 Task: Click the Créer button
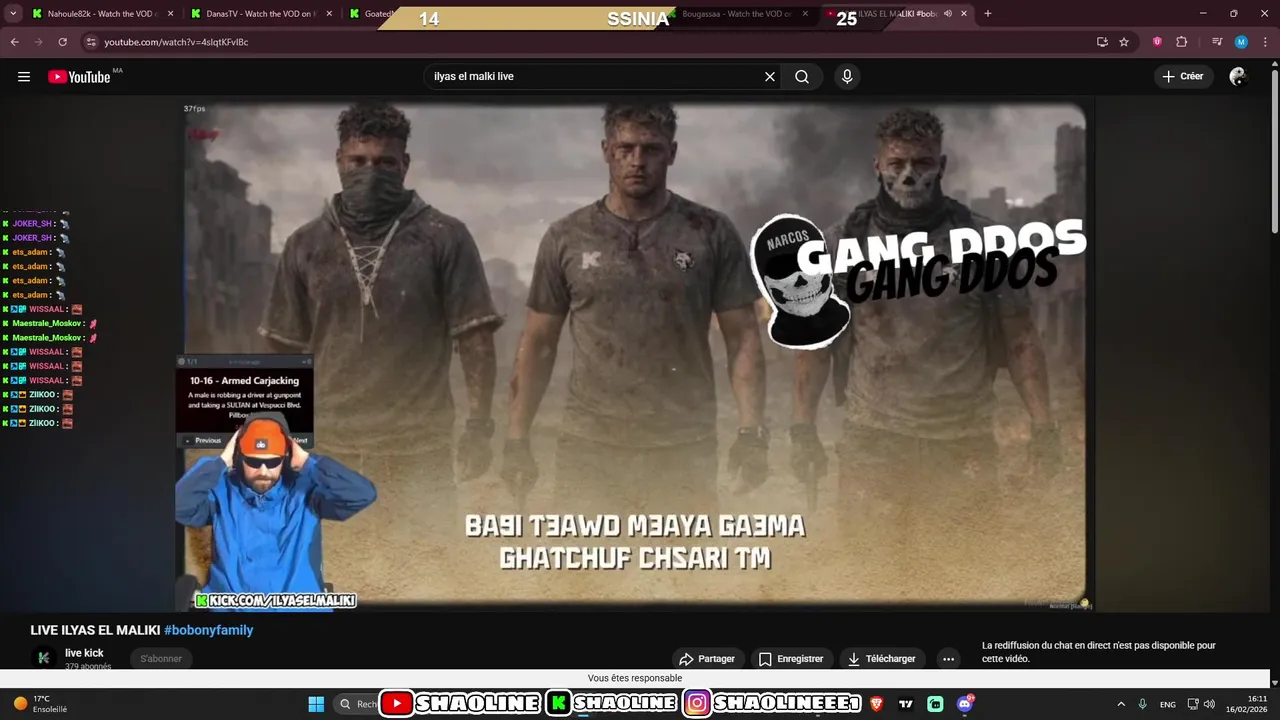point(1183,77)
